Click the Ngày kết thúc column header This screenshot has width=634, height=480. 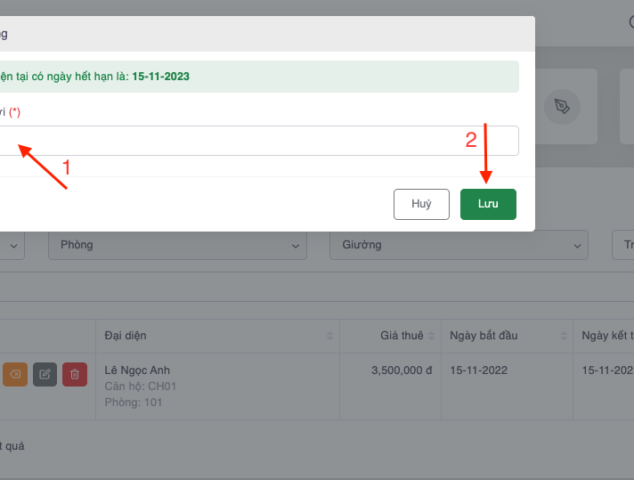(607, 335)
